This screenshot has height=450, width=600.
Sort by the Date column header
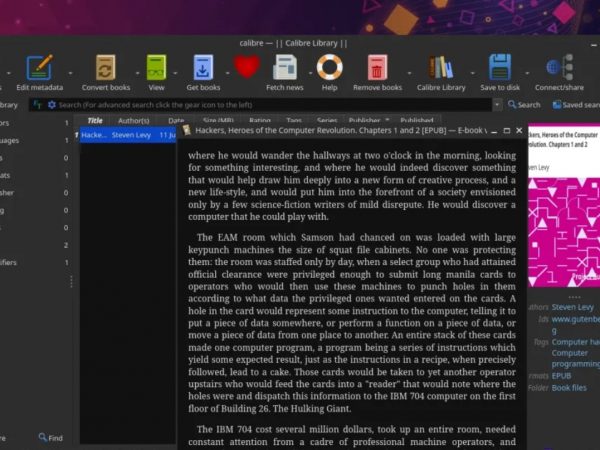pyautogui.click(x=176, y=121)
